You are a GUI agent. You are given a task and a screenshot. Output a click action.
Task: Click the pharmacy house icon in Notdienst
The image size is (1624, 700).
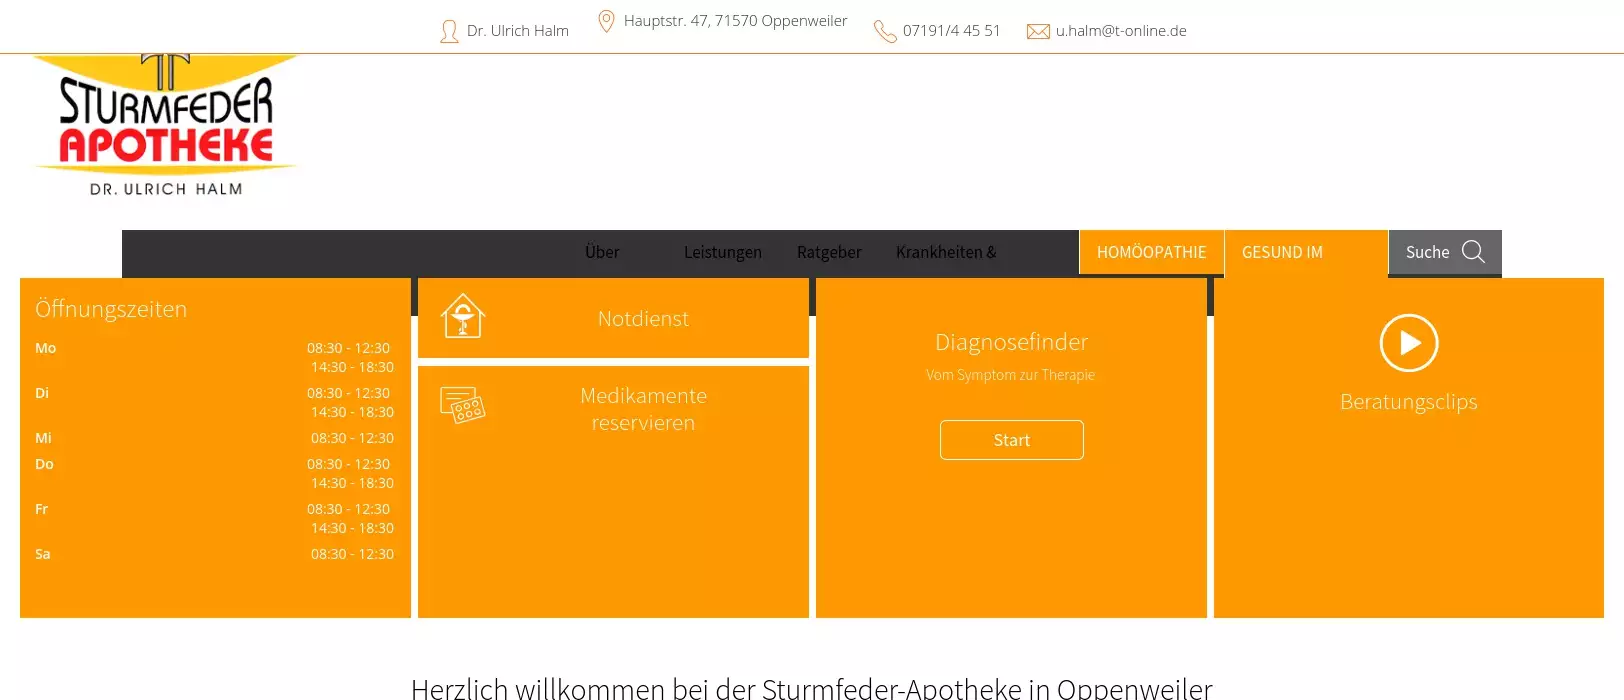click(x=463, y=316)
